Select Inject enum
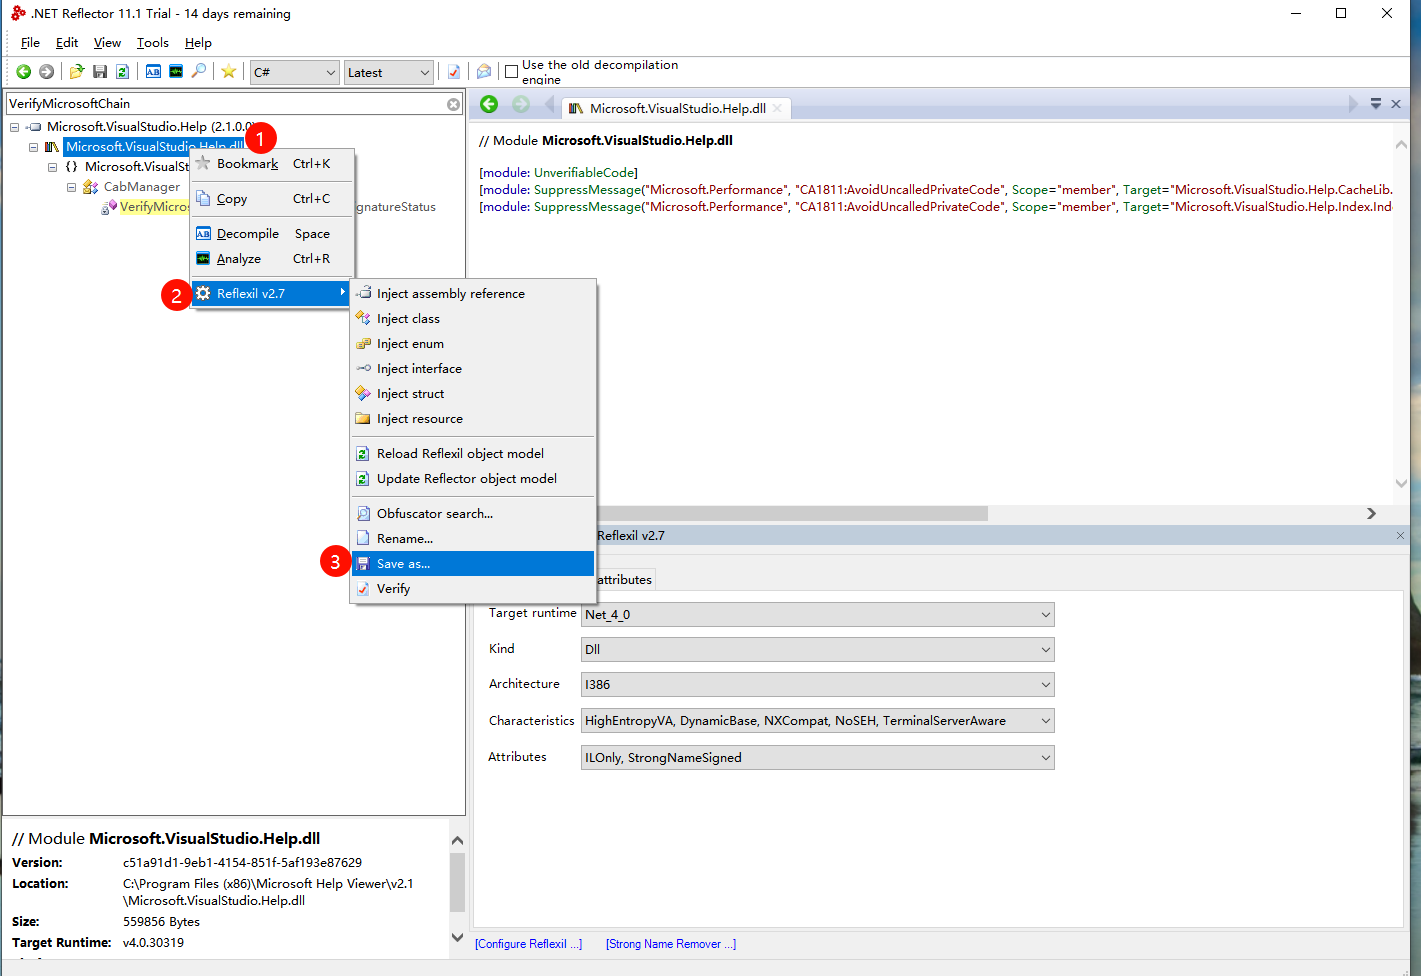 (473, 344)
